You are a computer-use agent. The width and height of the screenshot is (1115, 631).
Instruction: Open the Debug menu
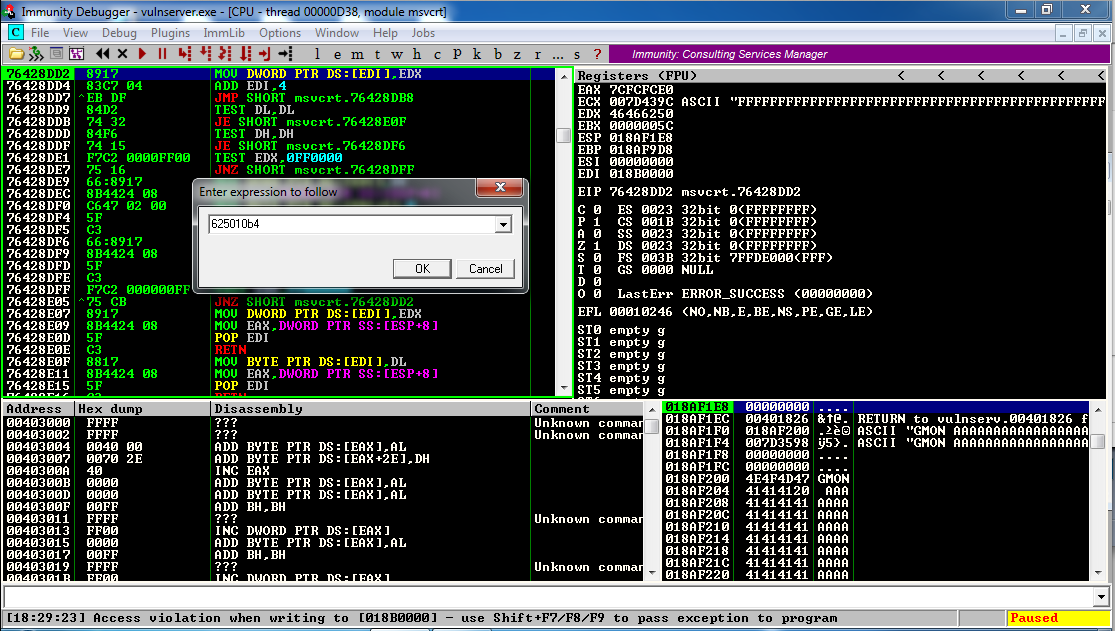[119, 33]
